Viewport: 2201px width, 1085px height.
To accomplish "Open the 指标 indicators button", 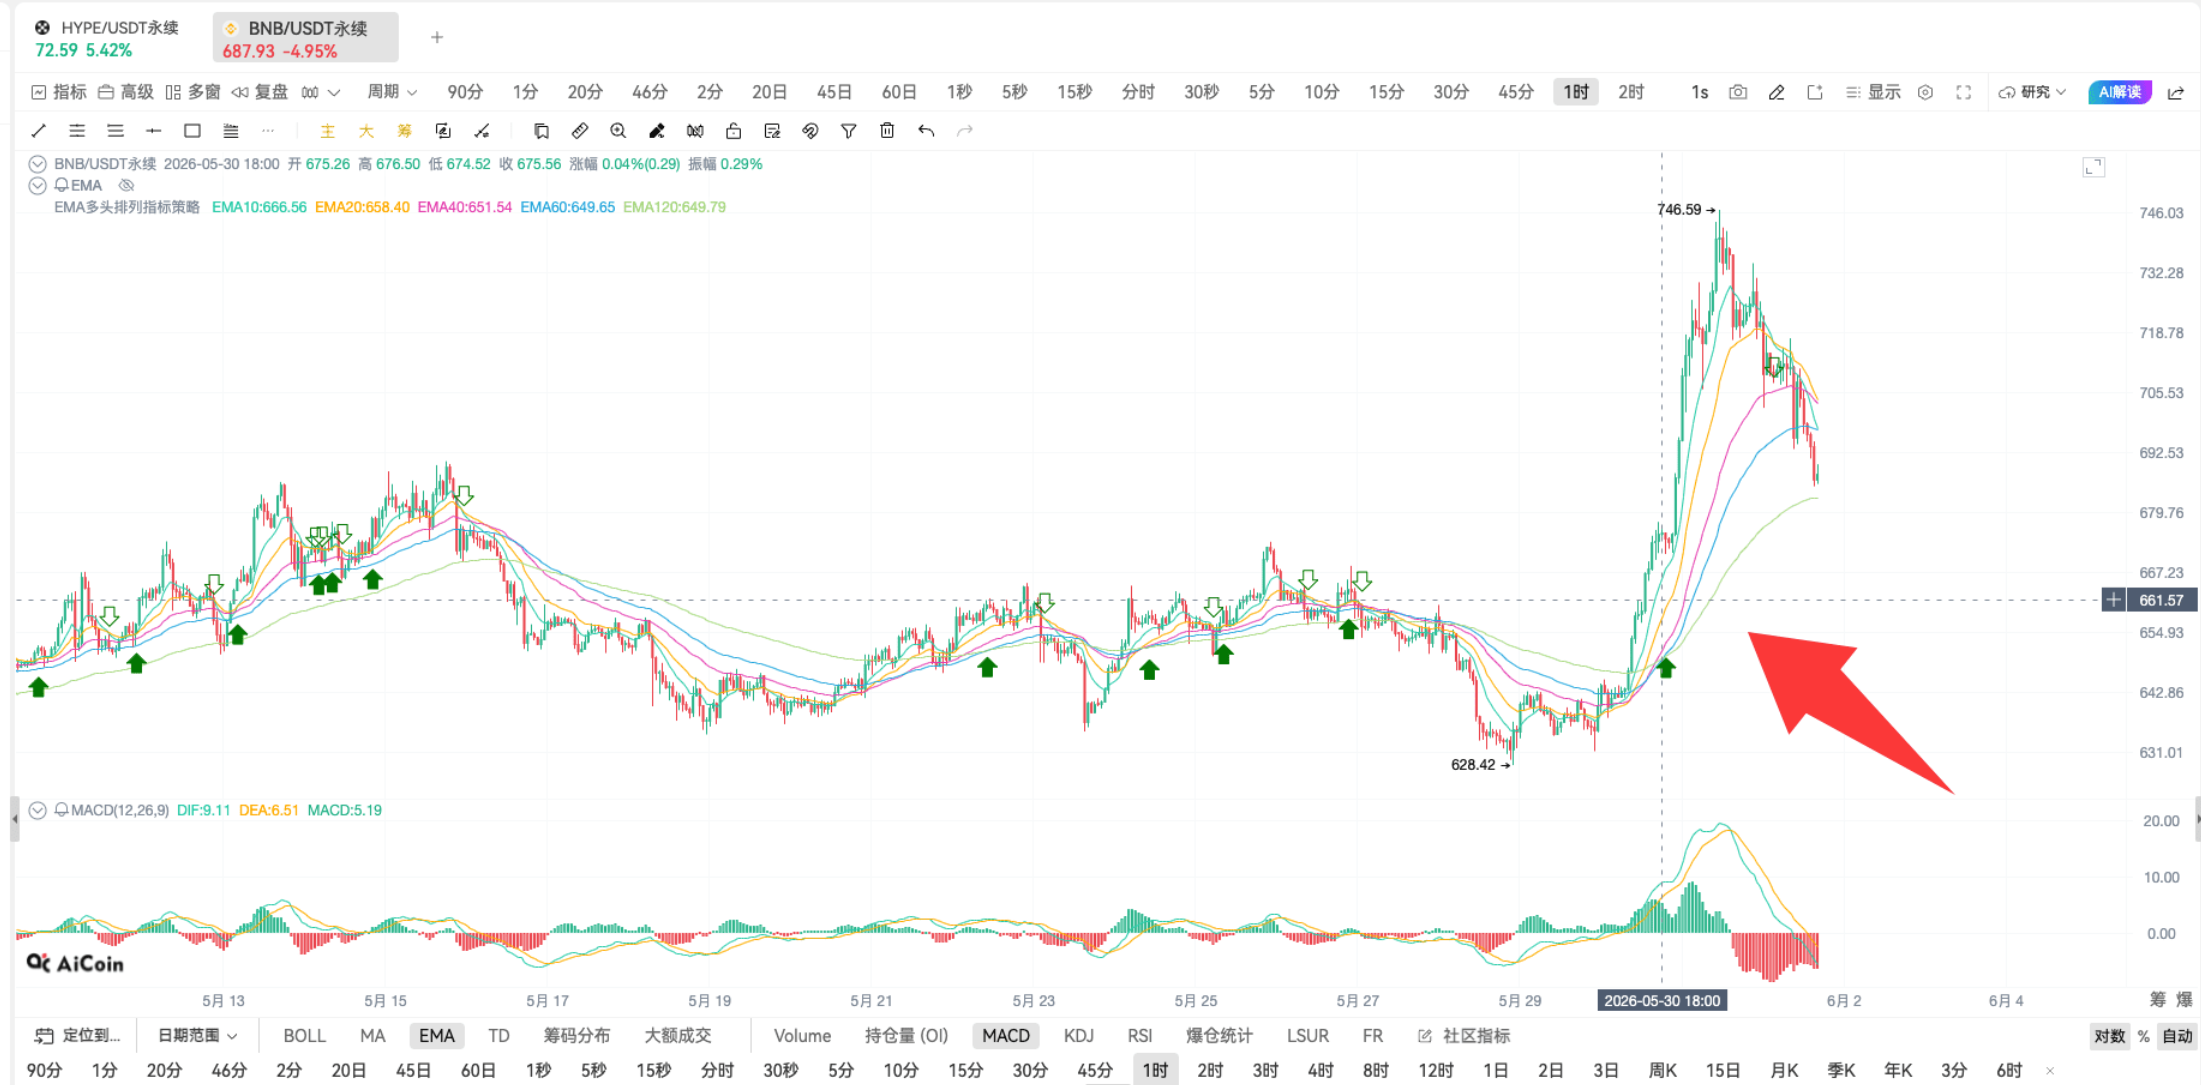I will [59, 92].
